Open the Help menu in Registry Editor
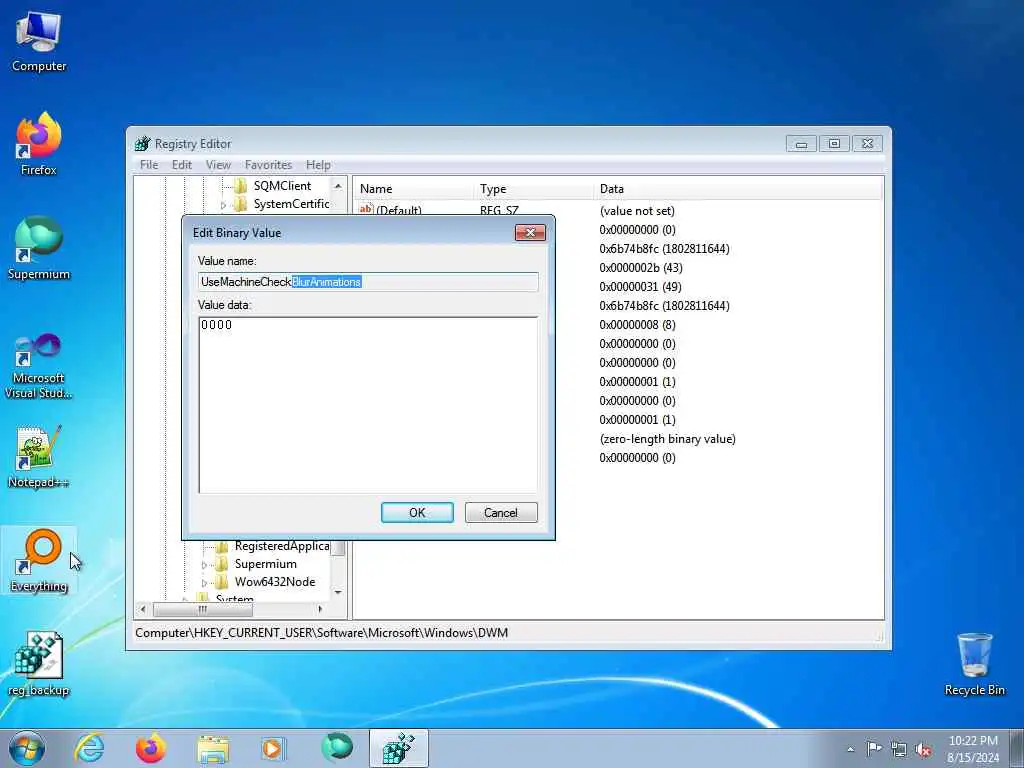 point(318,165)
